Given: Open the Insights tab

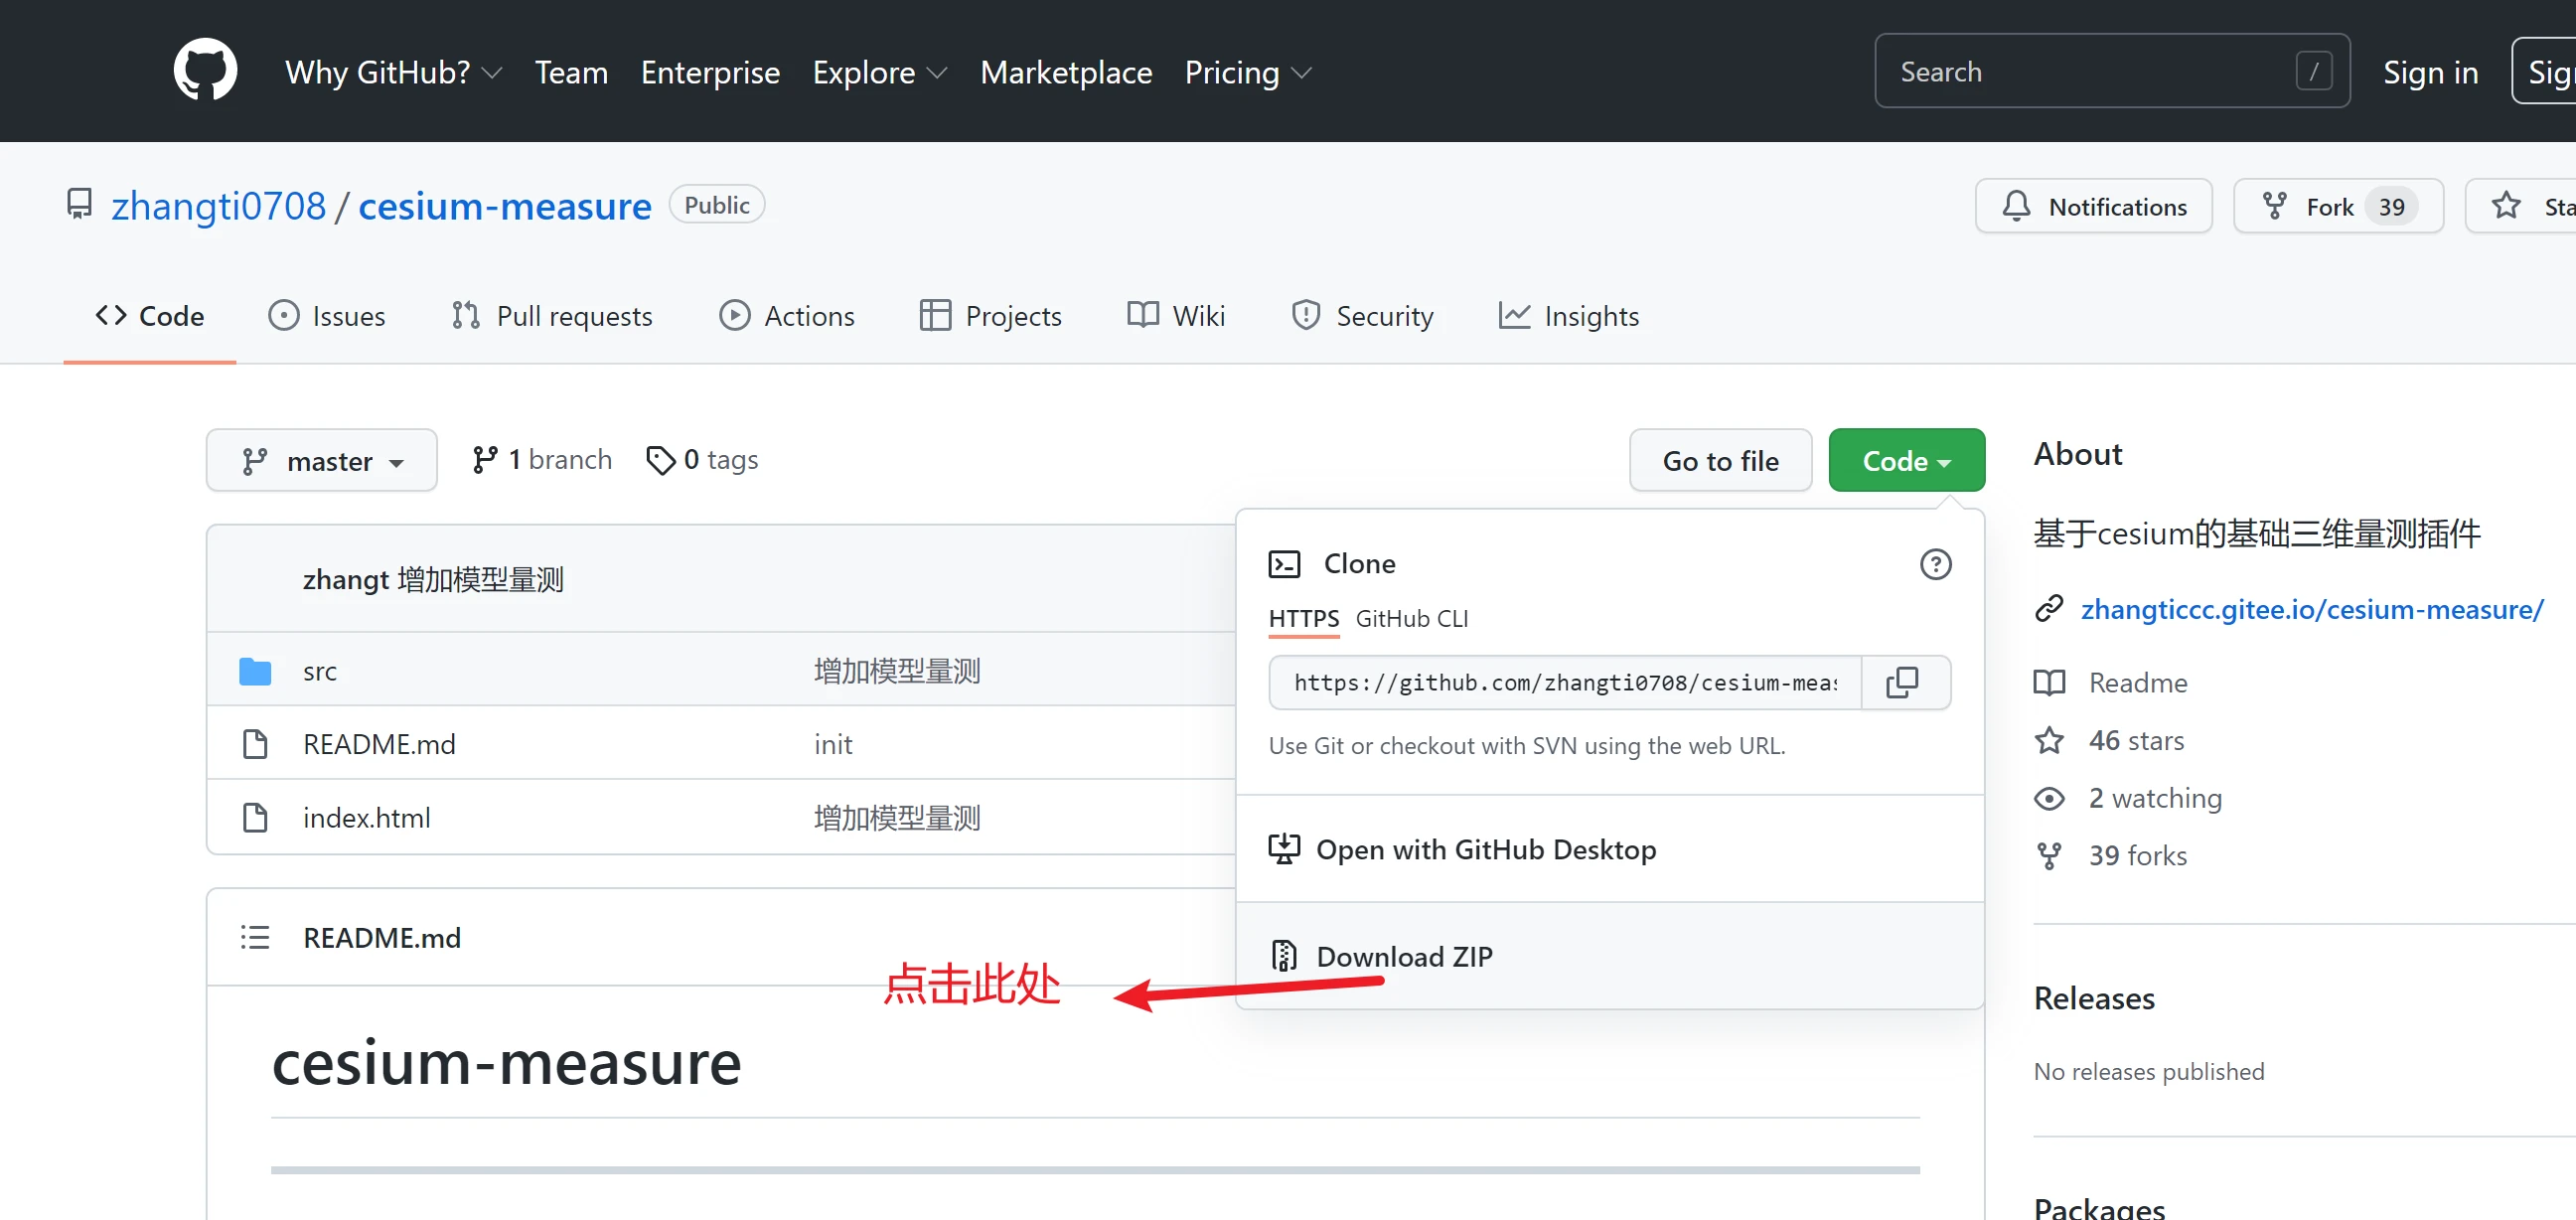Looking at the screenshot, I should click(x=1568, y=316).
